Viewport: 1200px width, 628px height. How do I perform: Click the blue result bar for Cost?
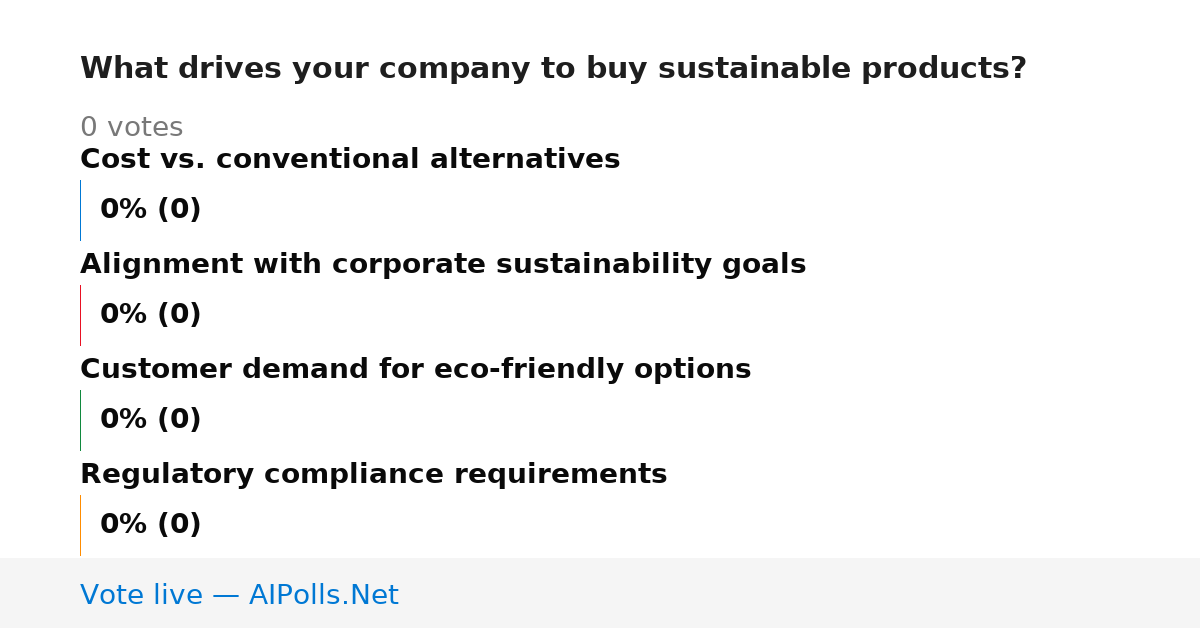pos(80,210)
